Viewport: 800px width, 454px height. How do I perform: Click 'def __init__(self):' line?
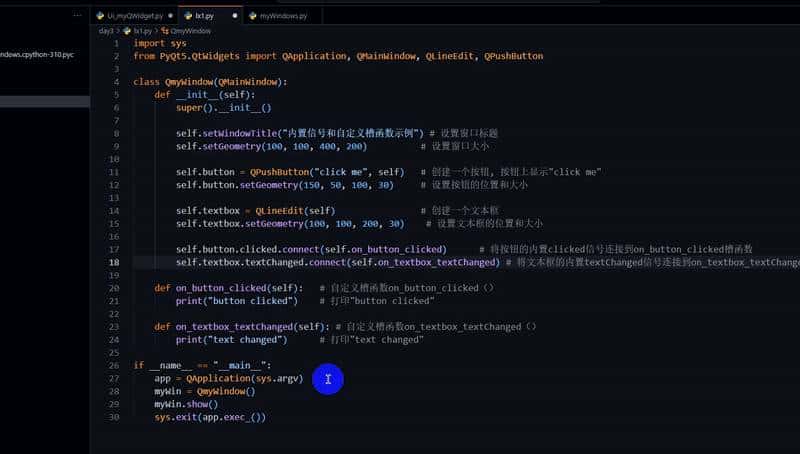[205, 95]
